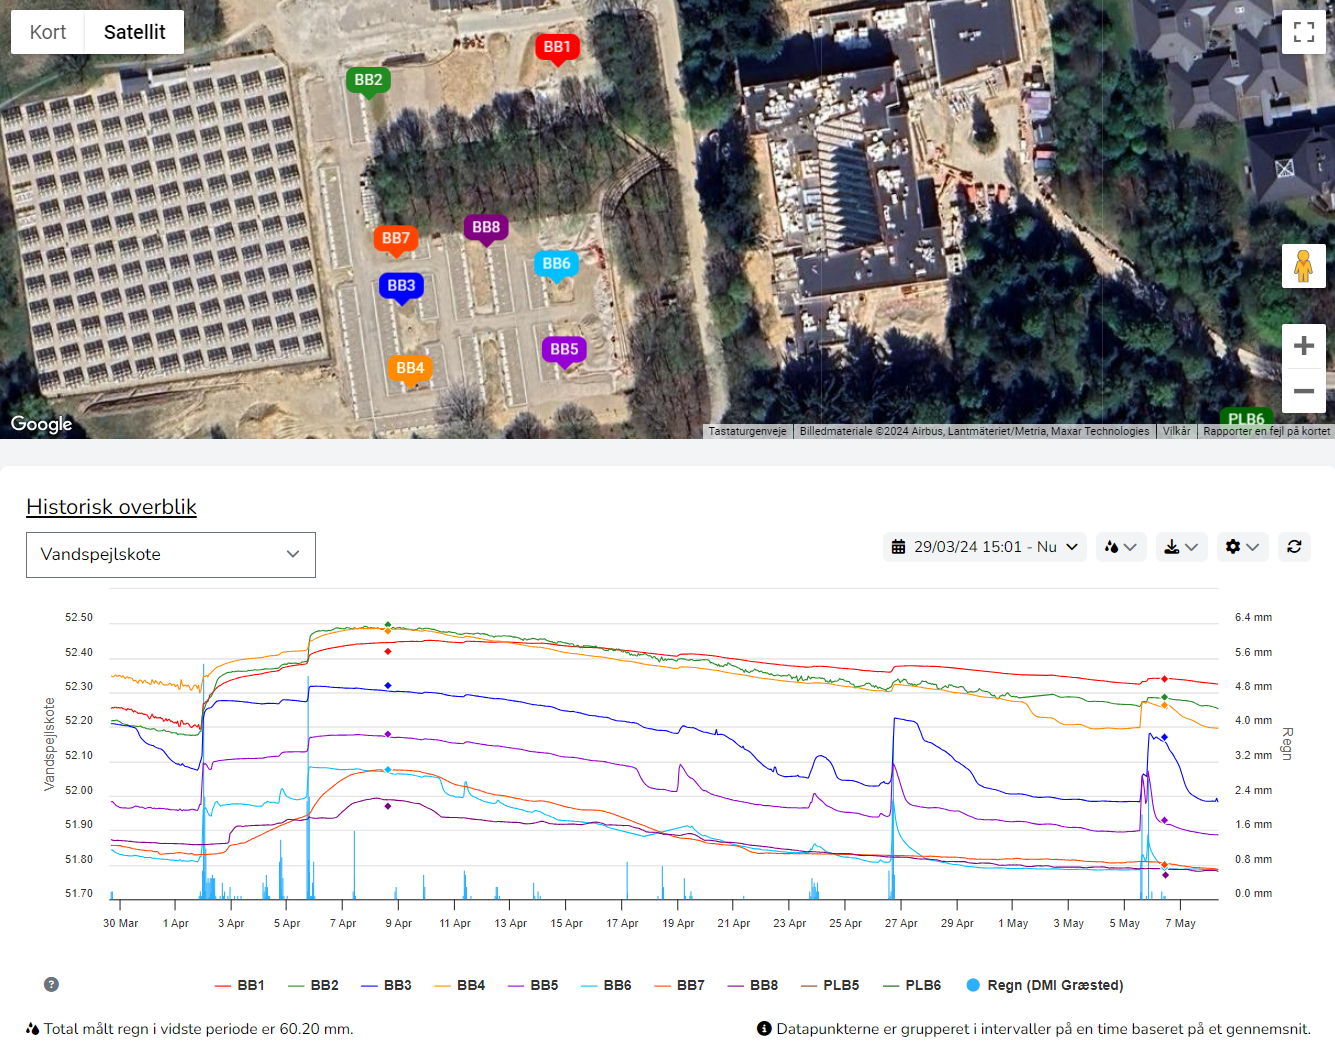Click Rapporter en fejl på kortet link

pos(1267,432)
